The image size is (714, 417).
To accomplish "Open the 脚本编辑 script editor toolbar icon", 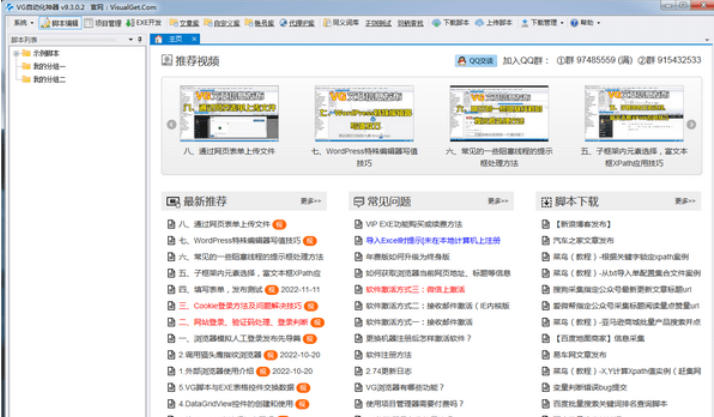I will tap(59, 21).
